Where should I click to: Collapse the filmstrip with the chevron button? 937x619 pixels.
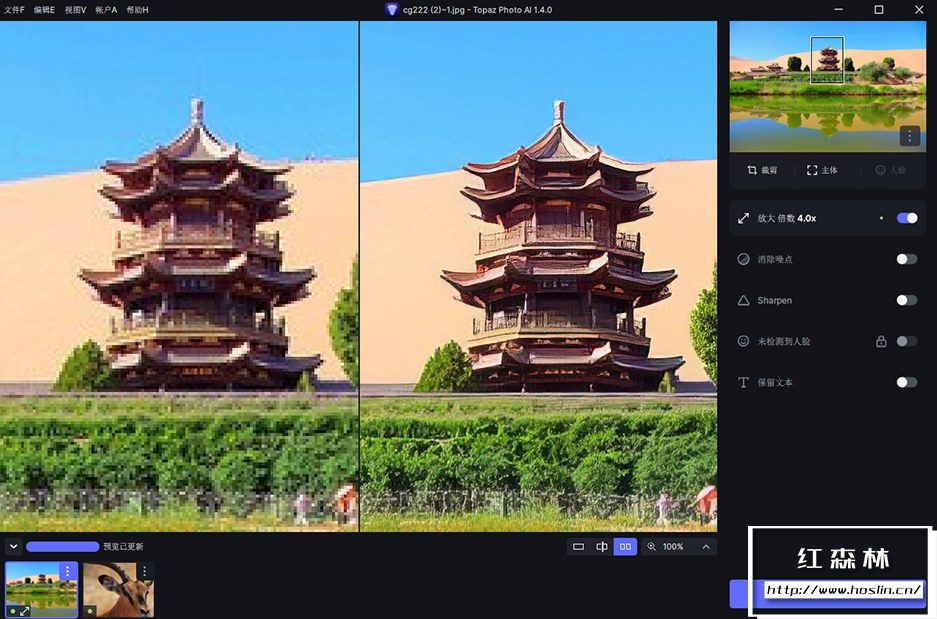point(13,546)
